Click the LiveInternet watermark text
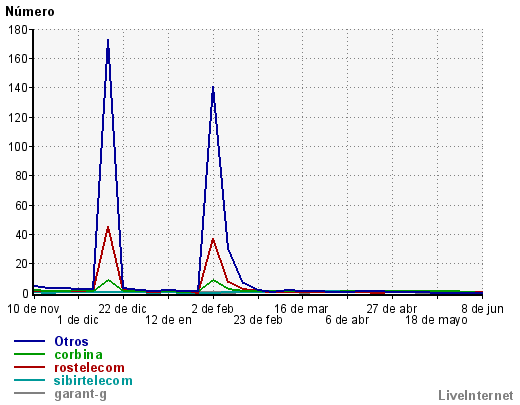Screen dimensions: 520x405 476,396
